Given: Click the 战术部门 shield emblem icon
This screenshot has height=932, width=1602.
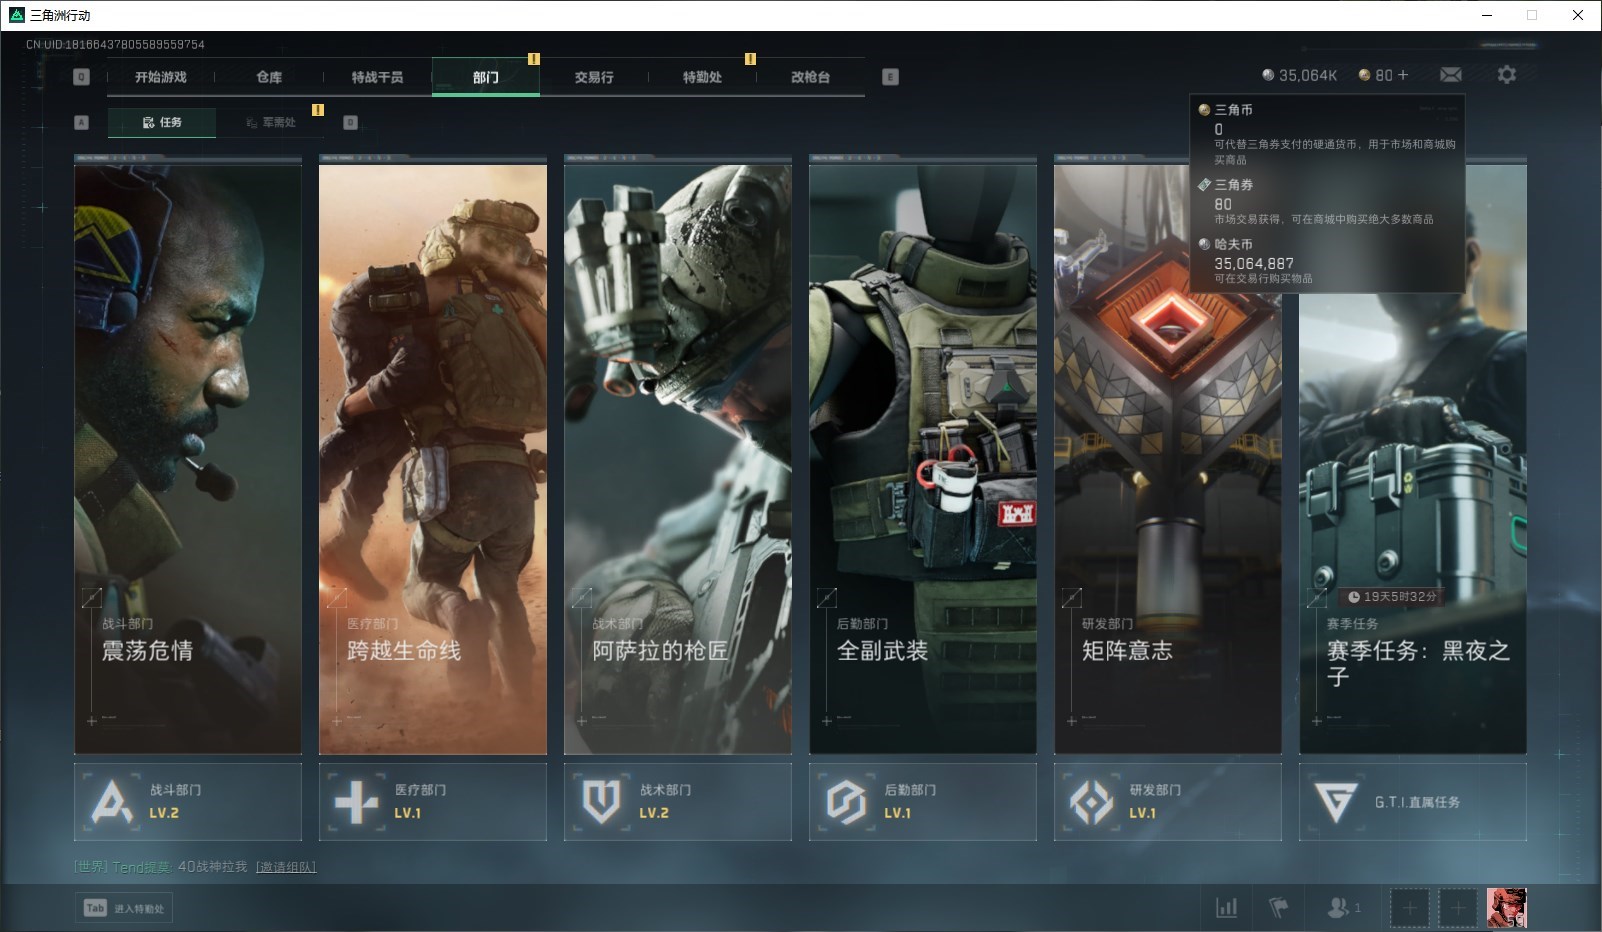Looking at the screenshot, I should coord(602,802).
